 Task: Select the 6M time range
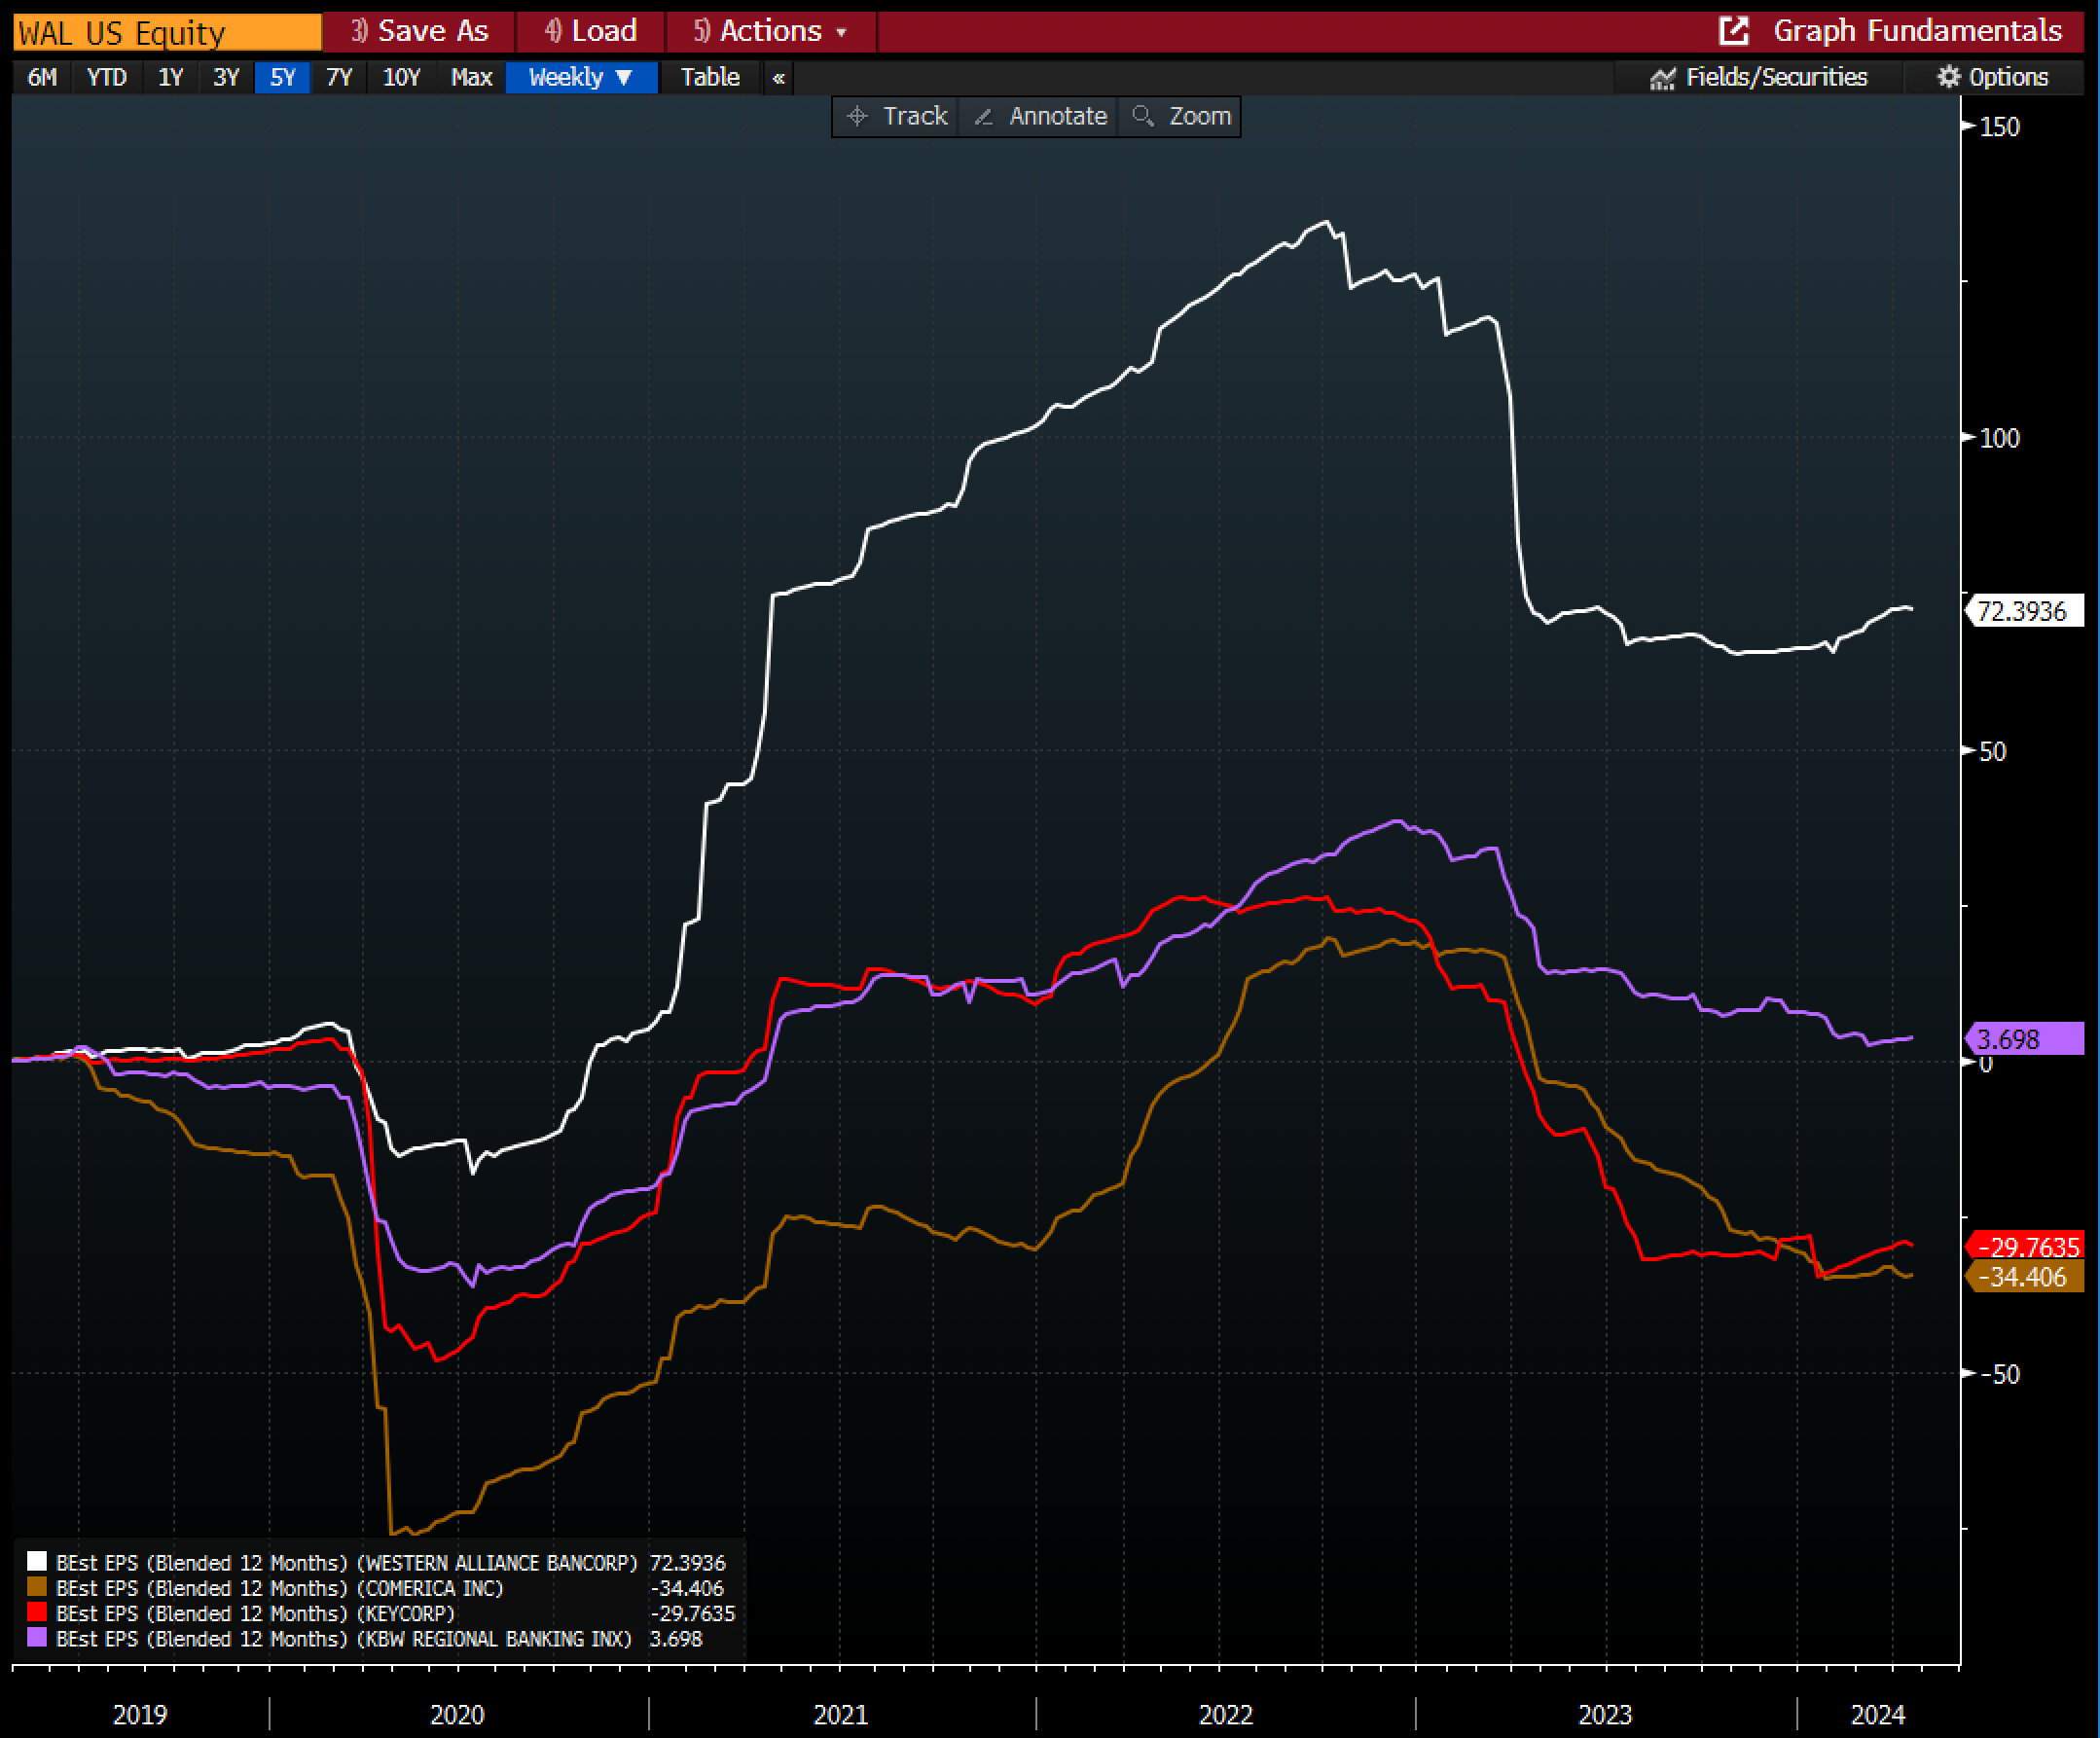point(42,78)
